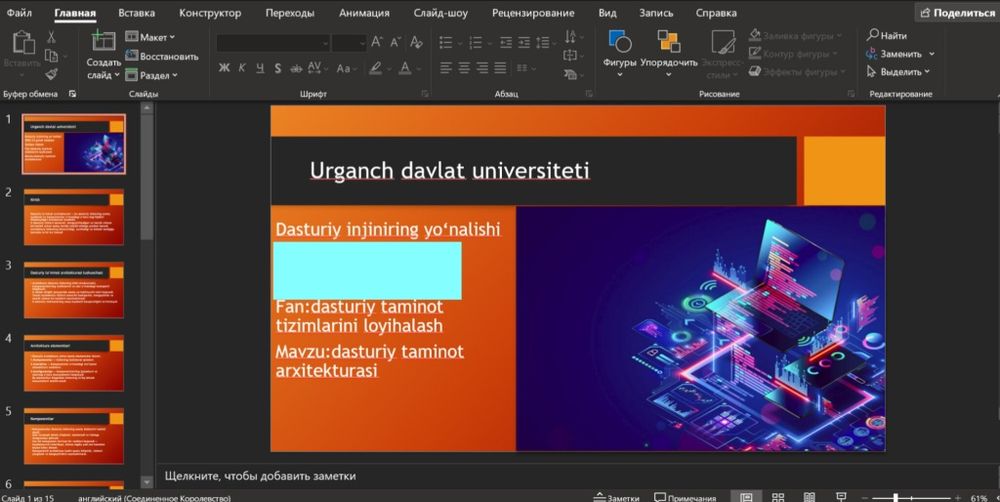Open the Фигуры shapes gallery
Image resolution: width=1000 pixels, height=502 pixels.
pos(620,54)
